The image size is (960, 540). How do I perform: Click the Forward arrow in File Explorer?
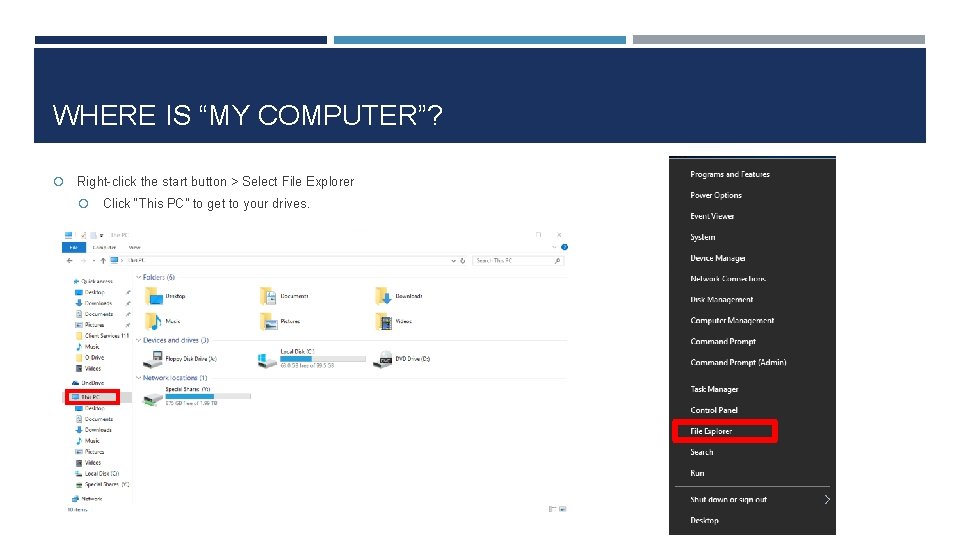coord(83,261)
